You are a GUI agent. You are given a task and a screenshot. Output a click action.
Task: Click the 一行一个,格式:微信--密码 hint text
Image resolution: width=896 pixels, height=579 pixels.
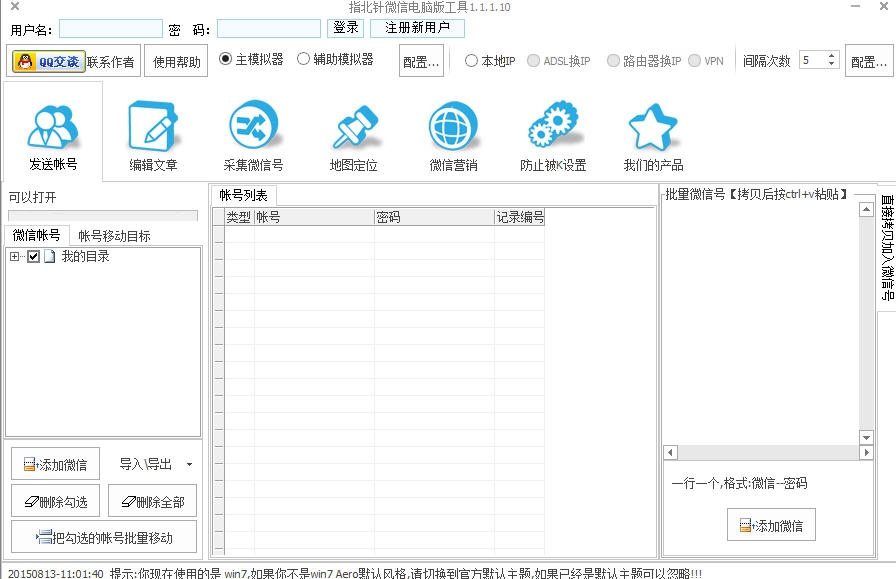739,484
